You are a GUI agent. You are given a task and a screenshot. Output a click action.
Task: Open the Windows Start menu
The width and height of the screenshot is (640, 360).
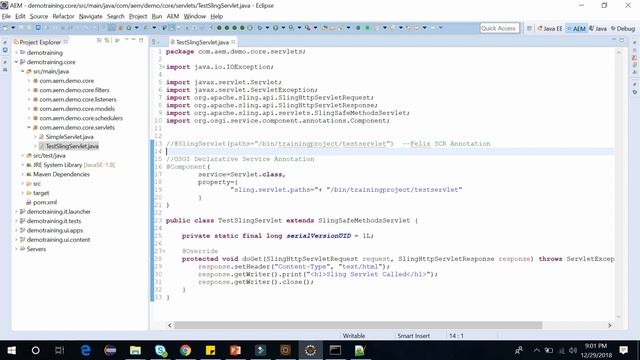12,350
